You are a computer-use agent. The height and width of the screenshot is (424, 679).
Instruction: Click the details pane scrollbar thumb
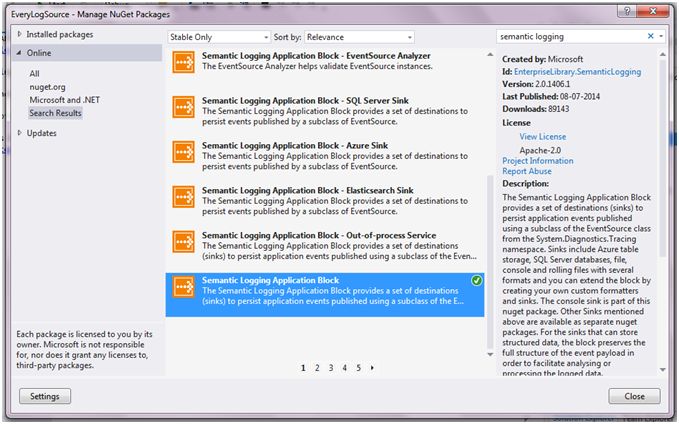coord(663,158)
